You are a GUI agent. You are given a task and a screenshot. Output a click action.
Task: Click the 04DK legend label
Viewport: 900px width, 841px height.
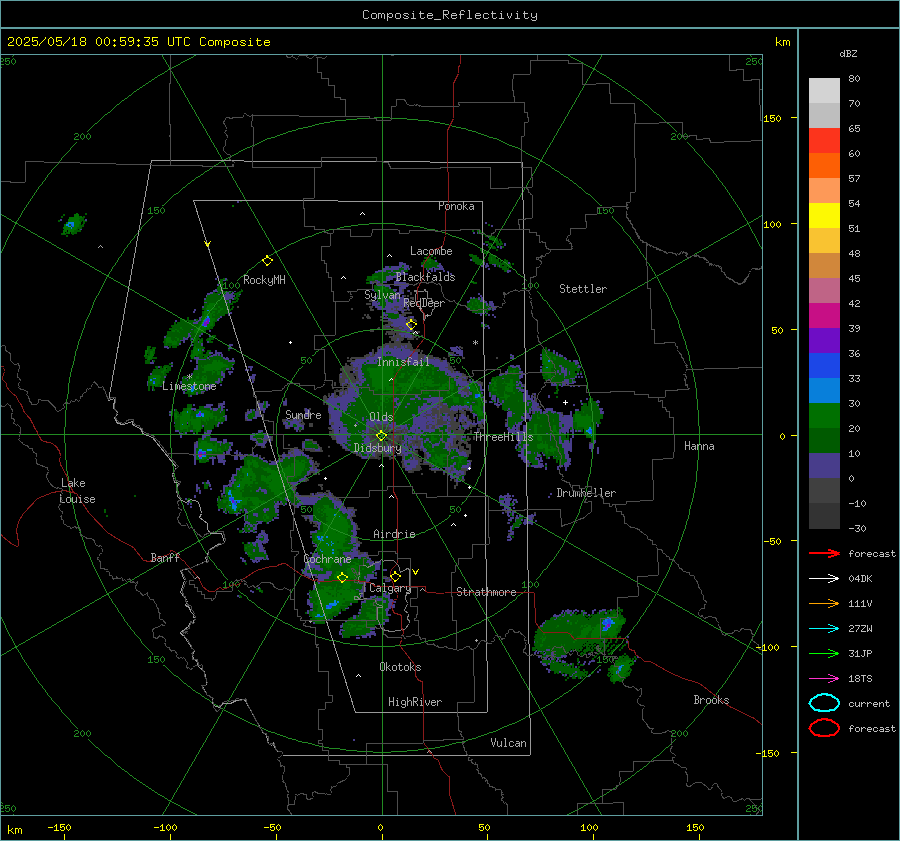tap(860, 579)
